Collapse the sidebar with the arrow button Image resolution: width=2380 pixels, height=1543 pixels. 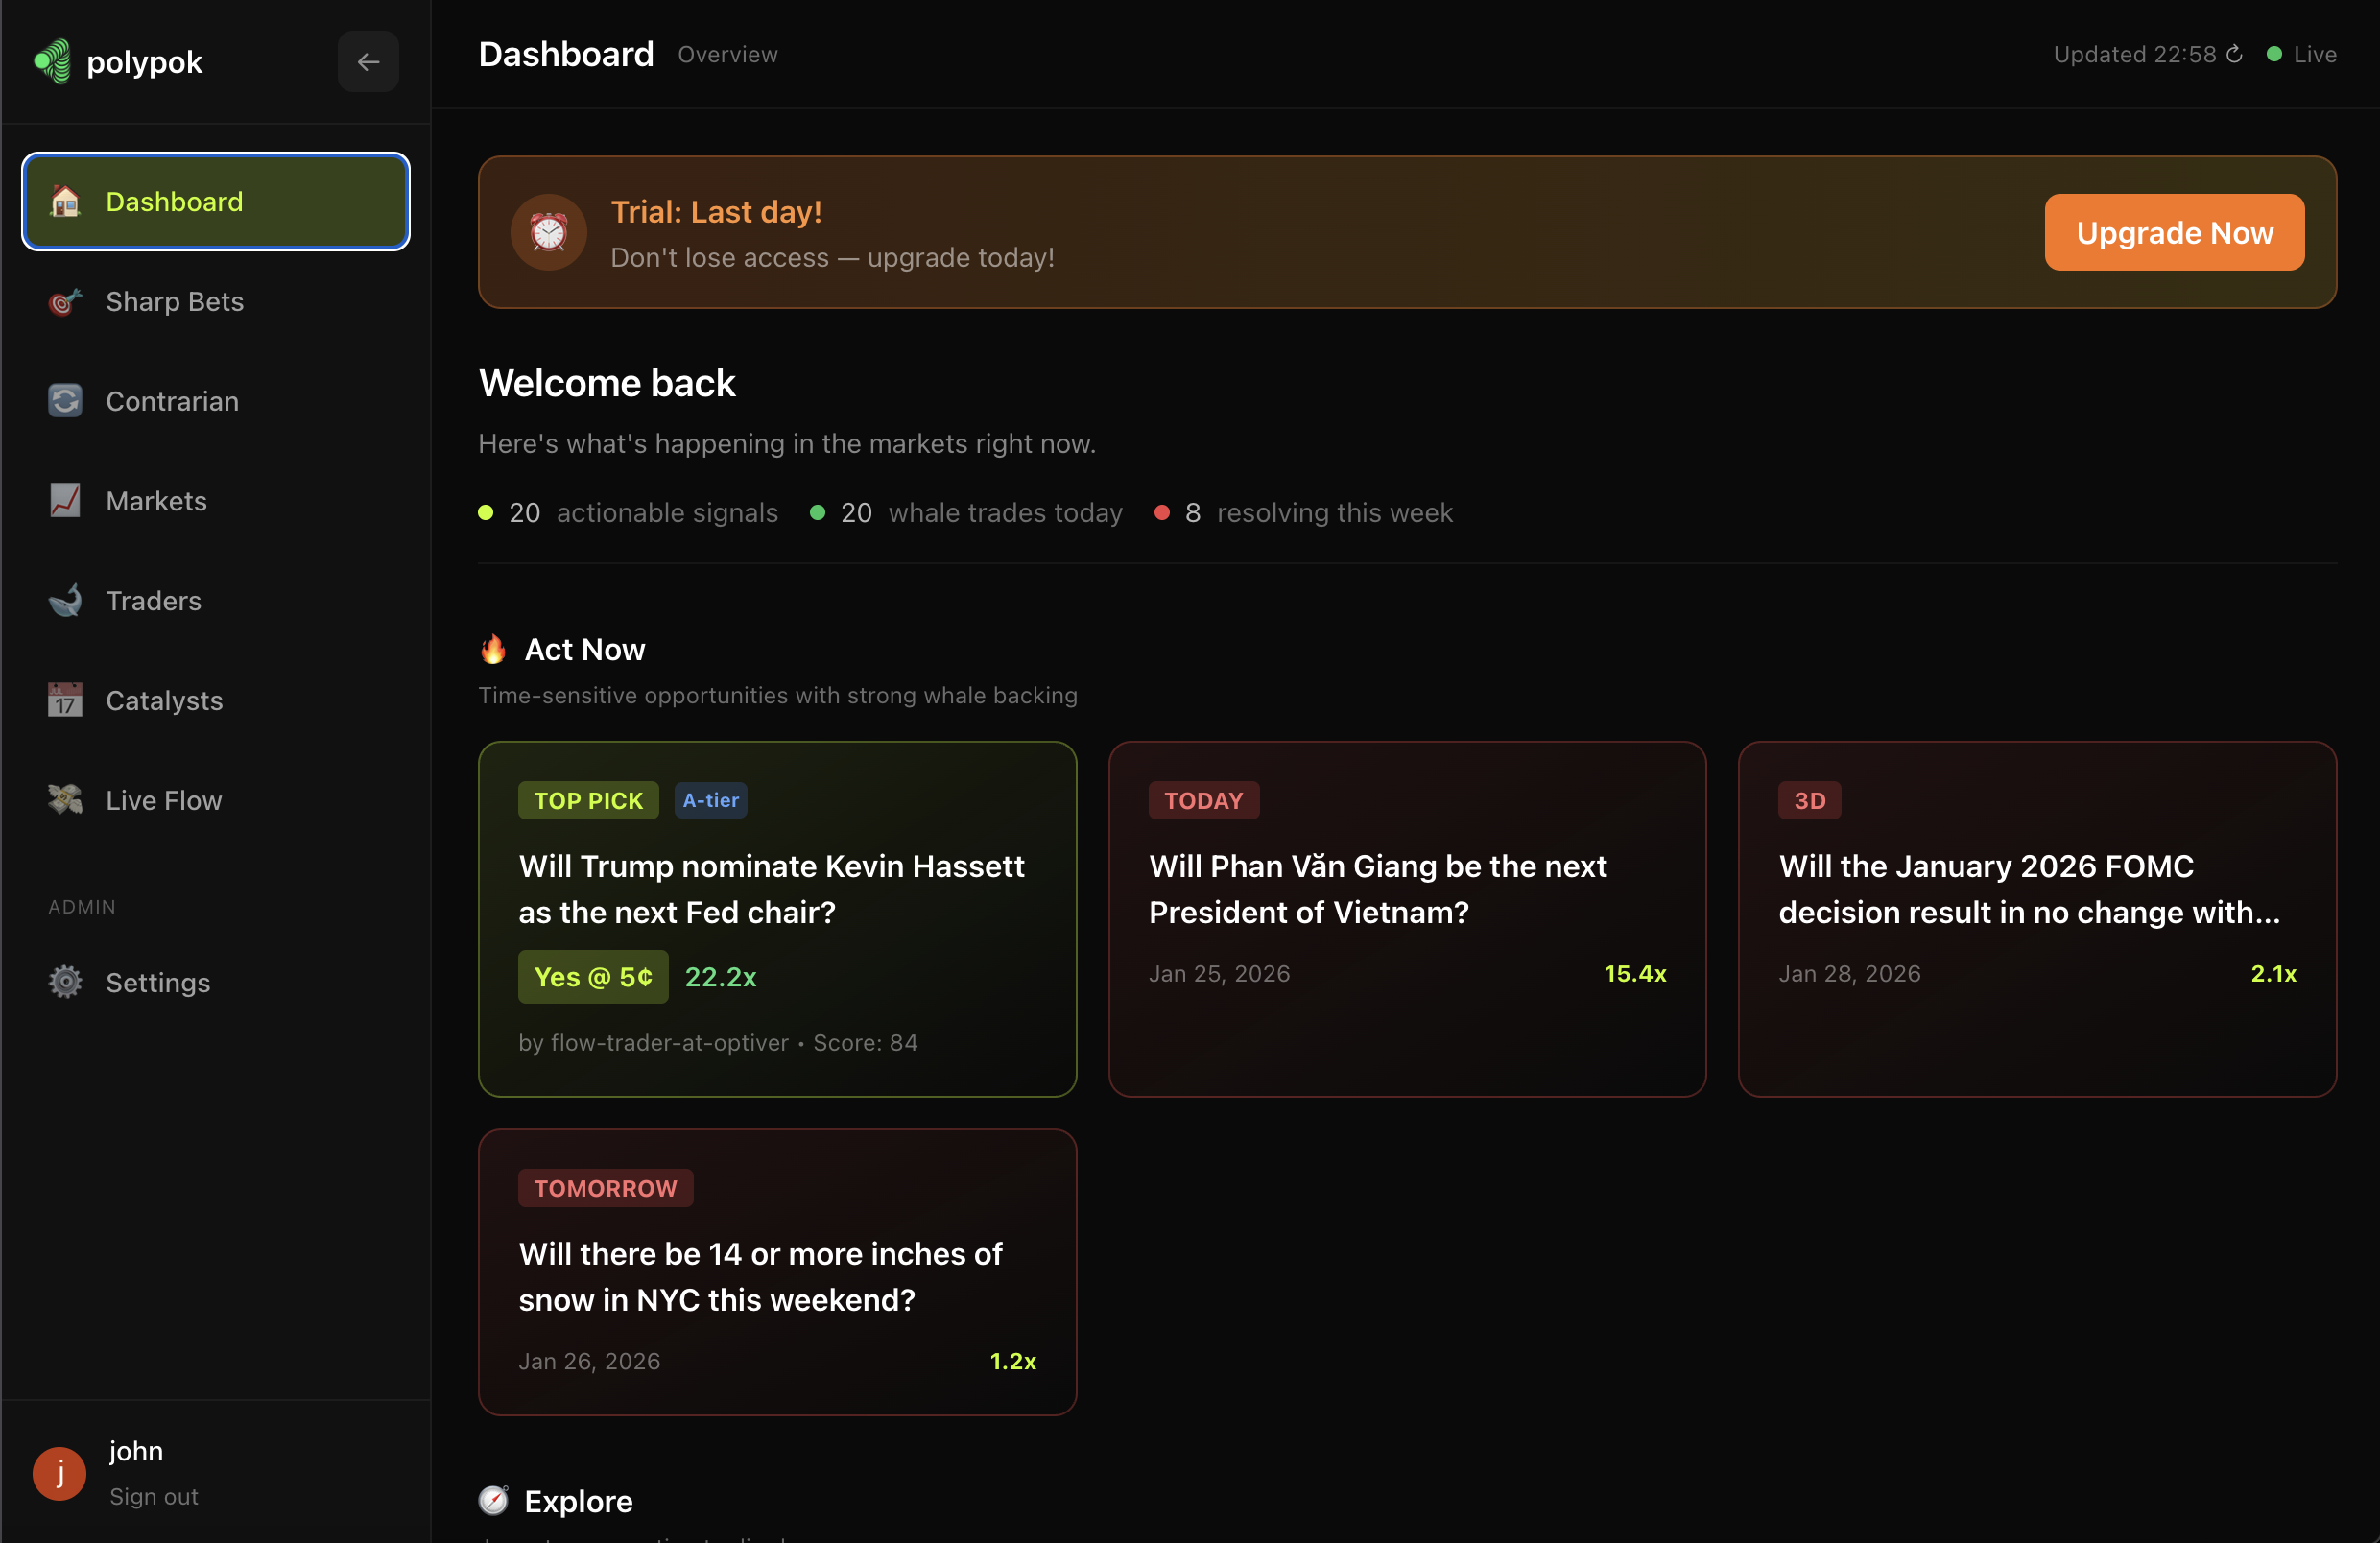pos(368,61)
